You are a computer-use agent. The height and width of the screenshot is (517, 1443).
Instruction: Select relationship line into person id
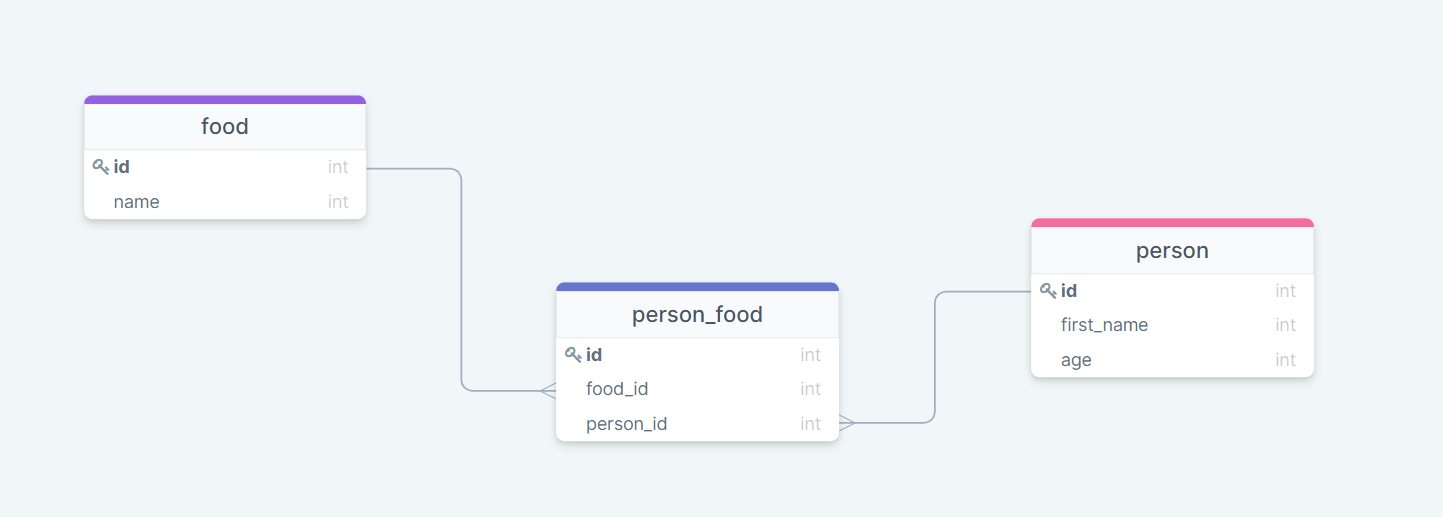(935, 357)
